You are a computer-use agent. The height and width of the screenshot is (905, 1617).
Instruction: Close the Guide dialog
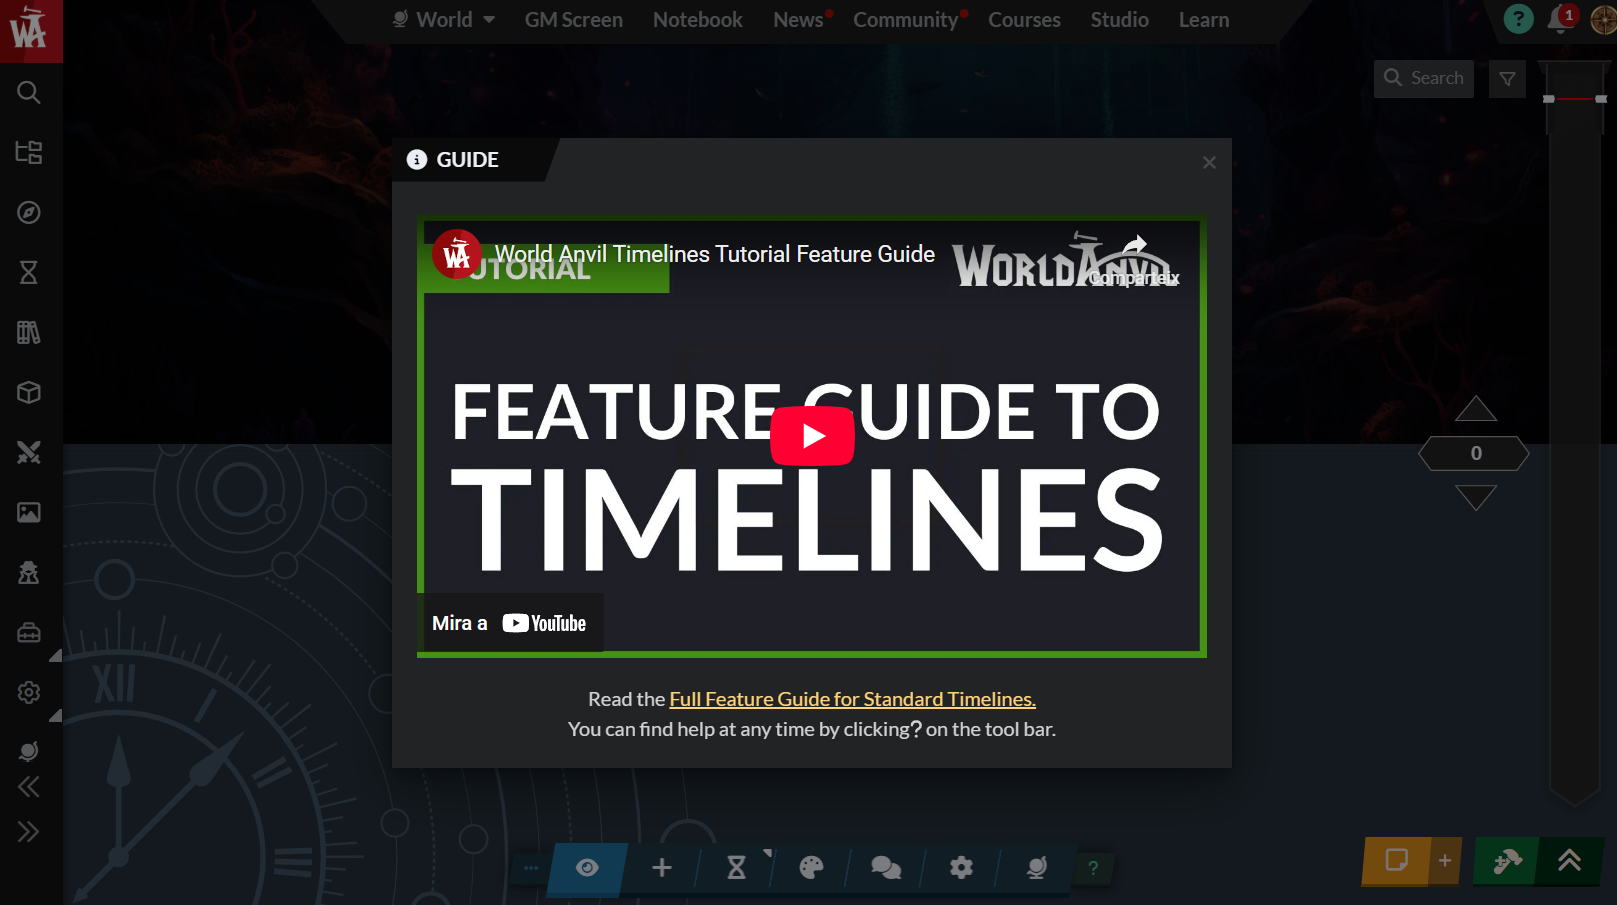[x=1209, y=162]
